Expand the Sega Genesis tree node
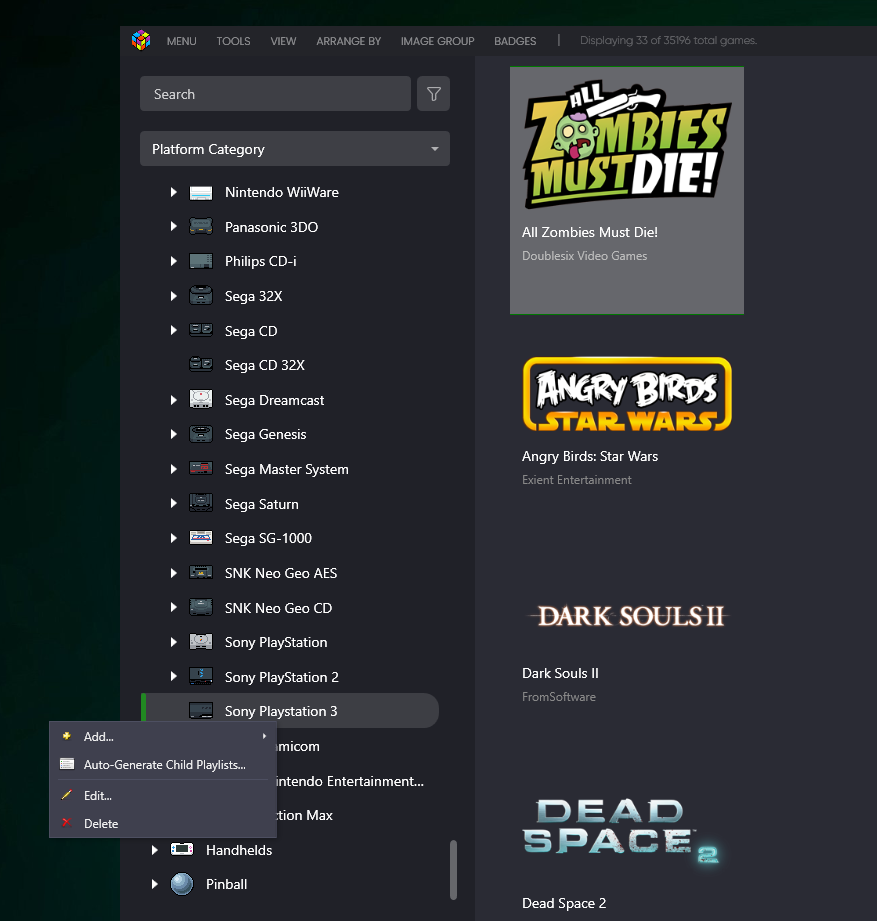The width and height of the screenshot is (877, 921). pyautogui.click(x=173, y=434)
